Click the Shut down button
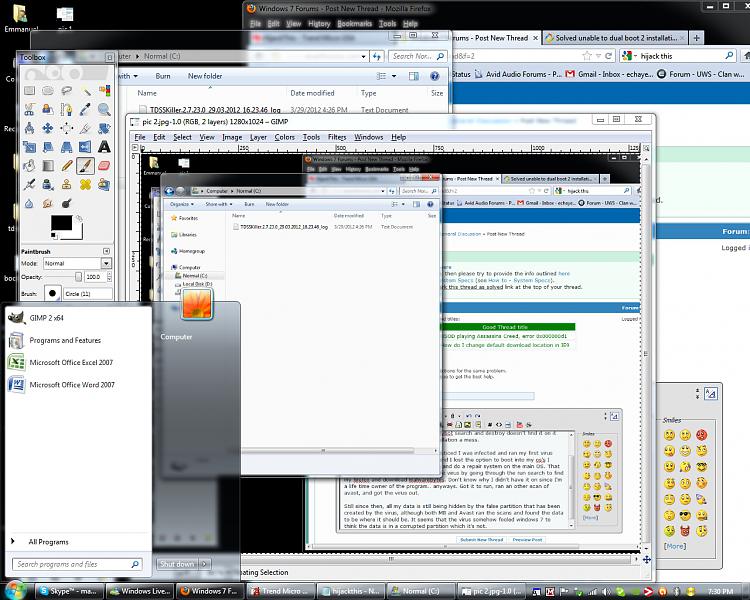 177,564
